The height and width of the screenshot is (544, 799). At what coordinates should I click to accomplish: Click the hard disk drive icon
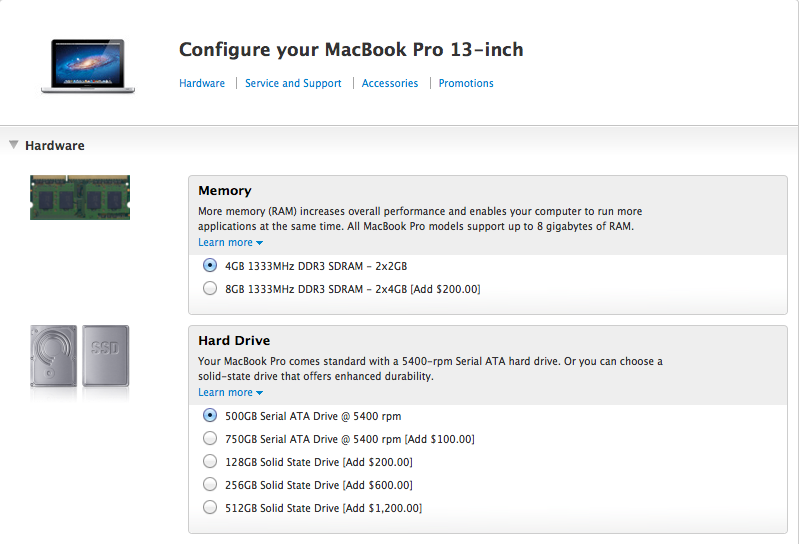54,356
